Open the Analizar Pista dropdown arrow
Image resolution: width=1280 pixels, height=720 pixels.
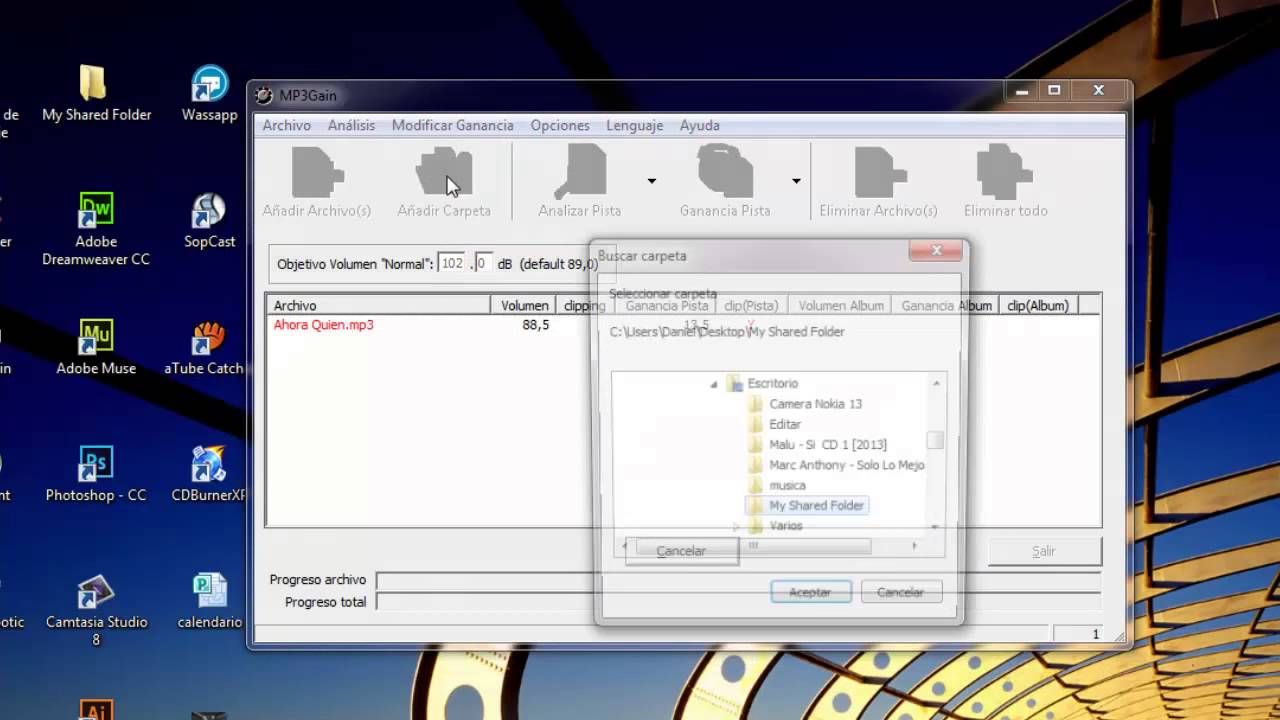pyautogui.click(x=651, y=181)
